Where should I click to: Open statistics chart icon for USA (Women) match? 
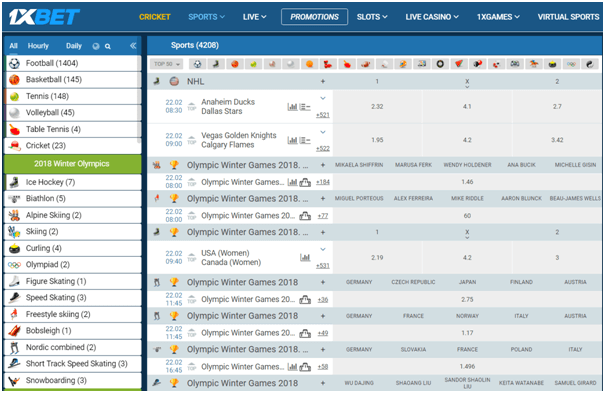pyautogui.click(x=305, y=257)
